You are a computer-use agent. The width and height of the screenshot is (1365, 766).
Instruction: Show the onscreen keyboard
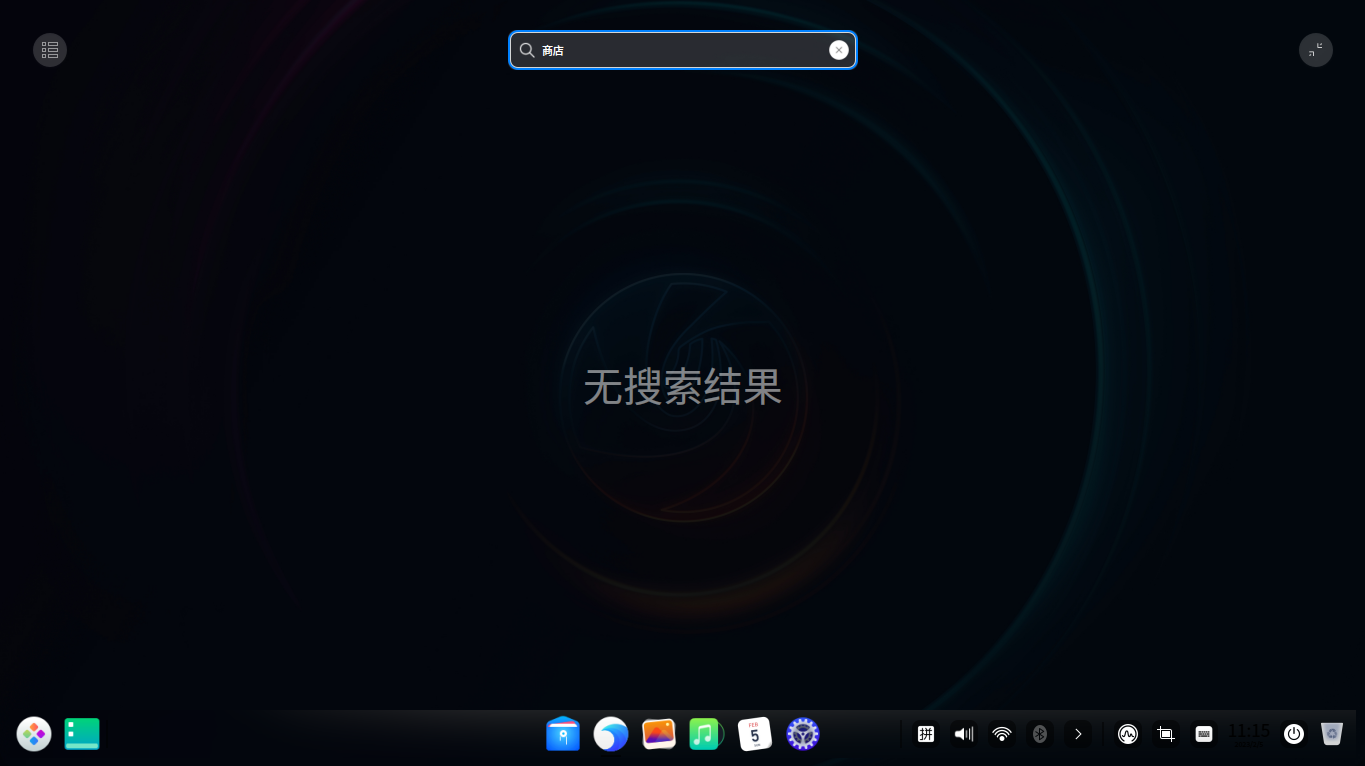(x=1204, y=734)
